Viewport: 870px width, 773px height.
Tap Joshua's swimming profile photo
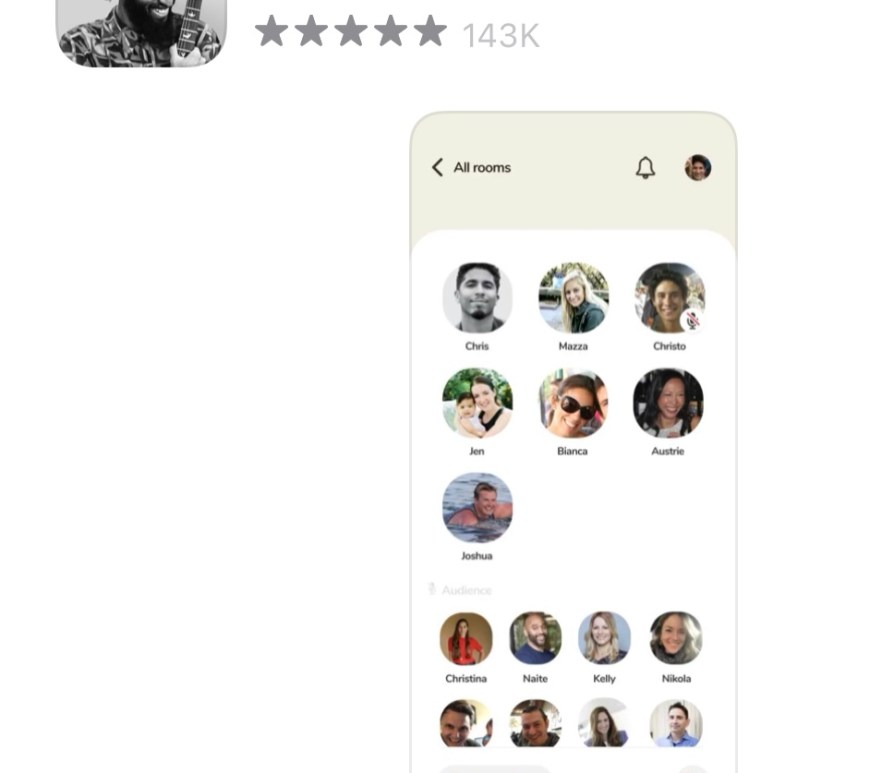point(477,508)
